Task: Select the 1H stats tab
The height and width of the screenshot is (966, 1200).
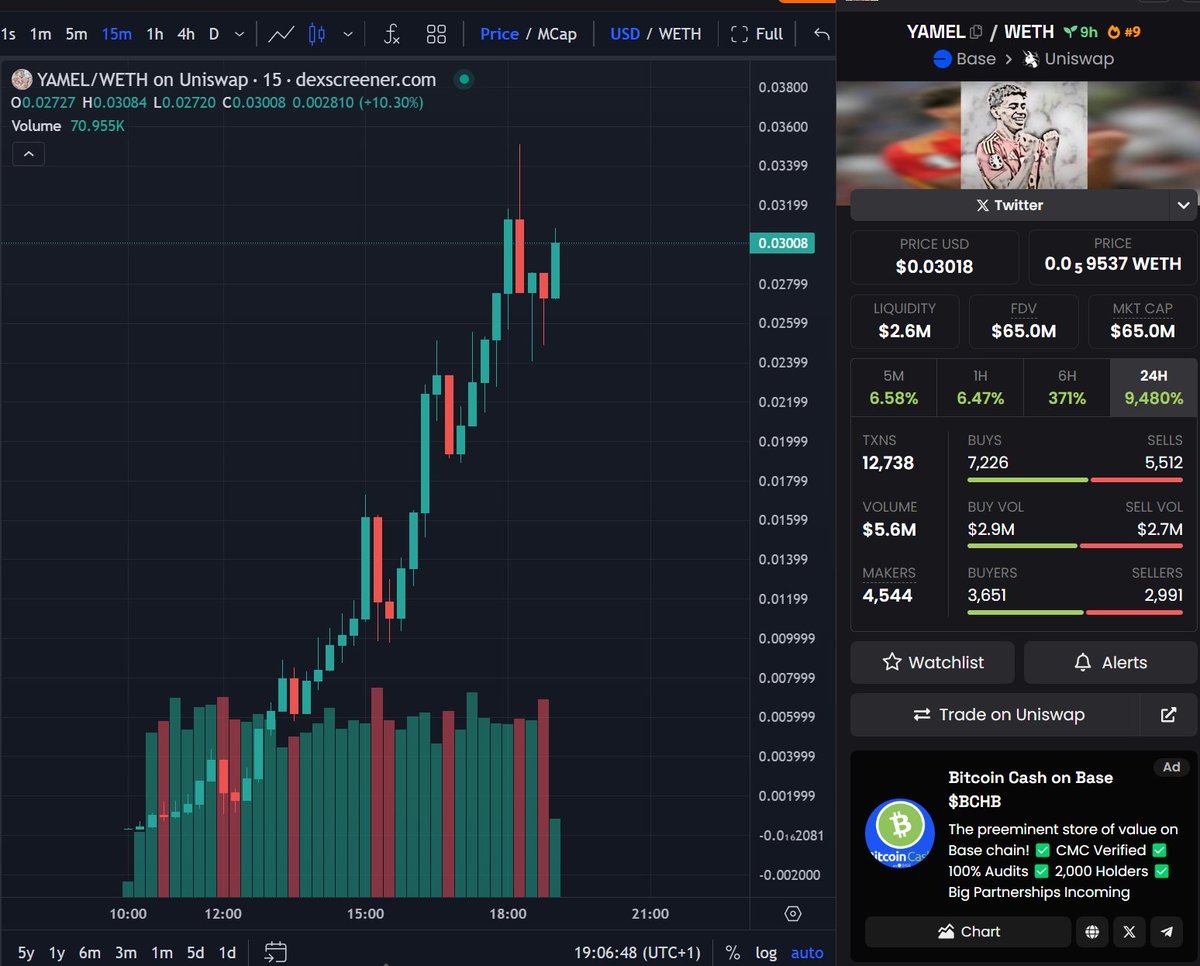Action: tap(980, 387)
